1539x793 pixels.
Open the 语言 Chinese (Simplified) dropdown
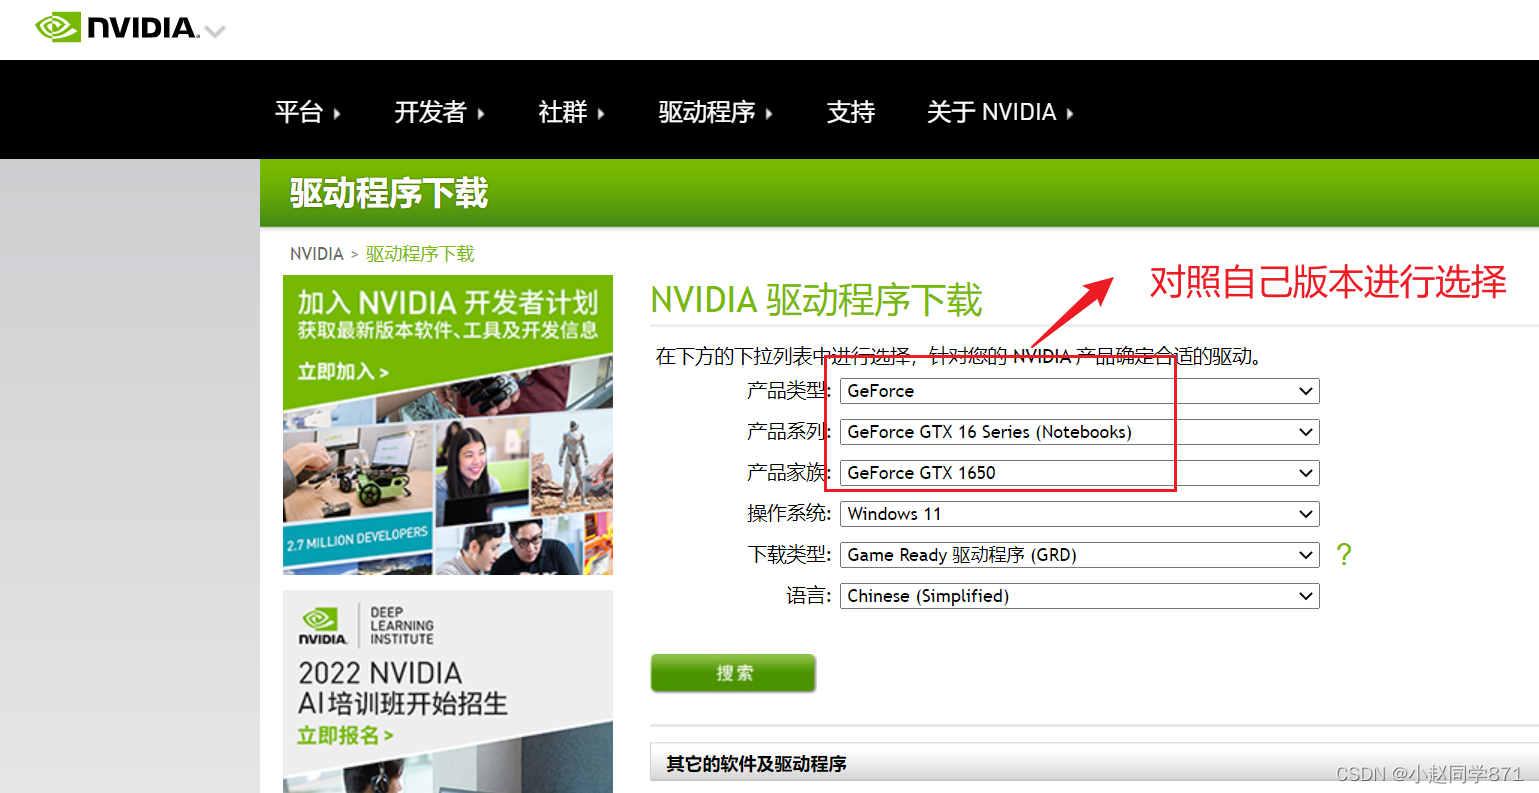click(x=1079, y=596)
